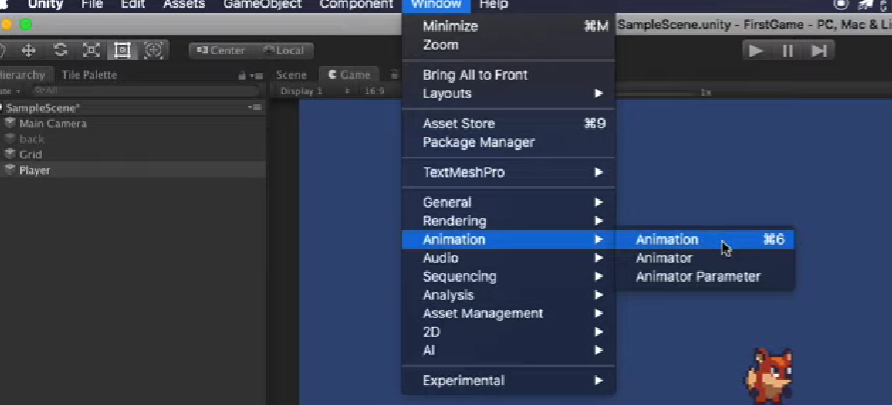The height and width of the screenshot is (405, 892).
Task: Open the File menu
Action: (92, 5)
